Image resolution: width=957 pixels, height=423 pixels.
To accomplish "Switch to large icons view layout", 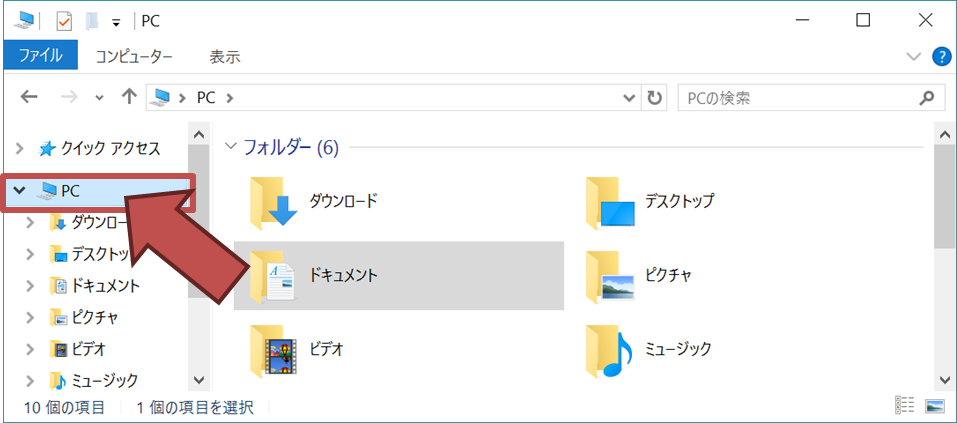I will pos(934,406).
